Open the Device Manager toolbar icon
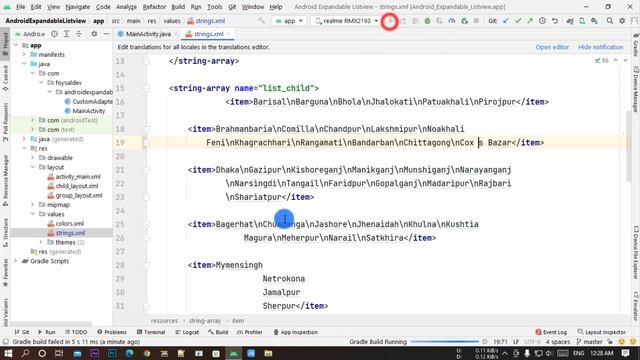This screenshot has height=360, width=640. click(x=582, y=21)
